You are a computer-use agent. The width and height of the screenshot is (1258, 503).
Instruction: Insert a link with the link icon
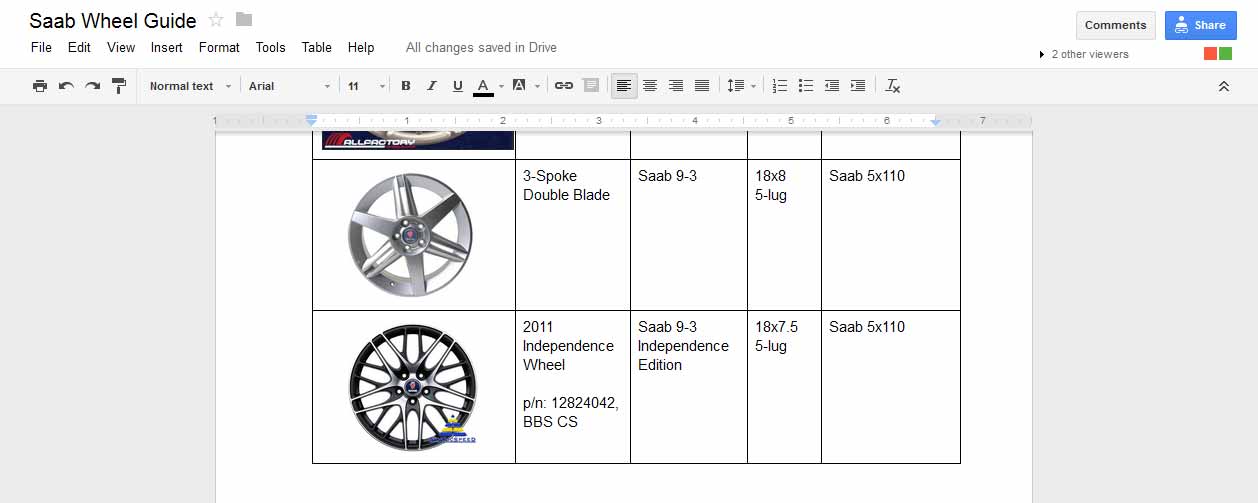(564, 86)
